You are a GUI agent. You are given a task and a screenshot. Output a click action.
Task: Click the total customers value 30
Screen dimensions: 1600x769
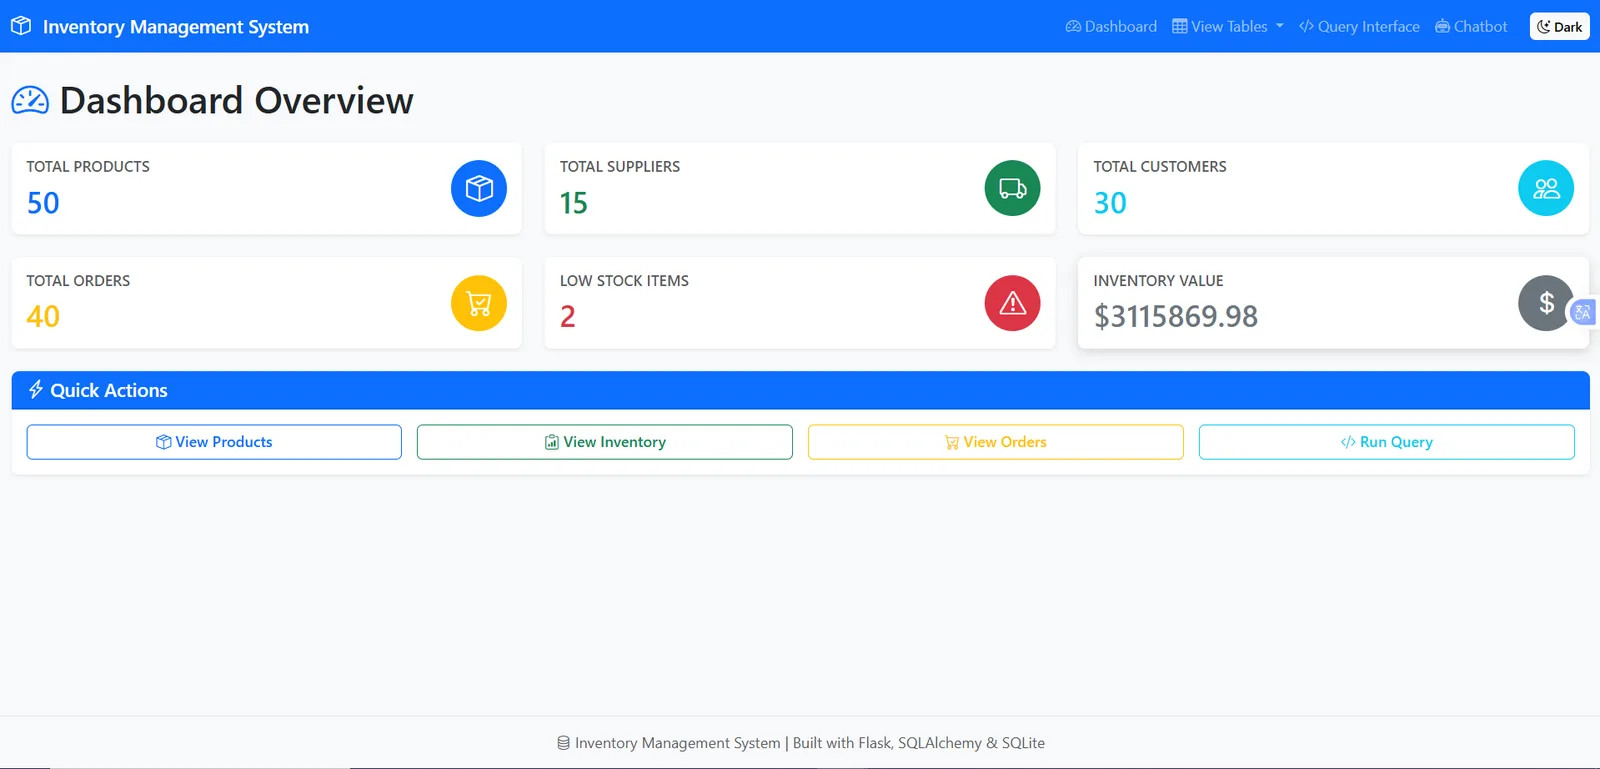(1110, 203)
